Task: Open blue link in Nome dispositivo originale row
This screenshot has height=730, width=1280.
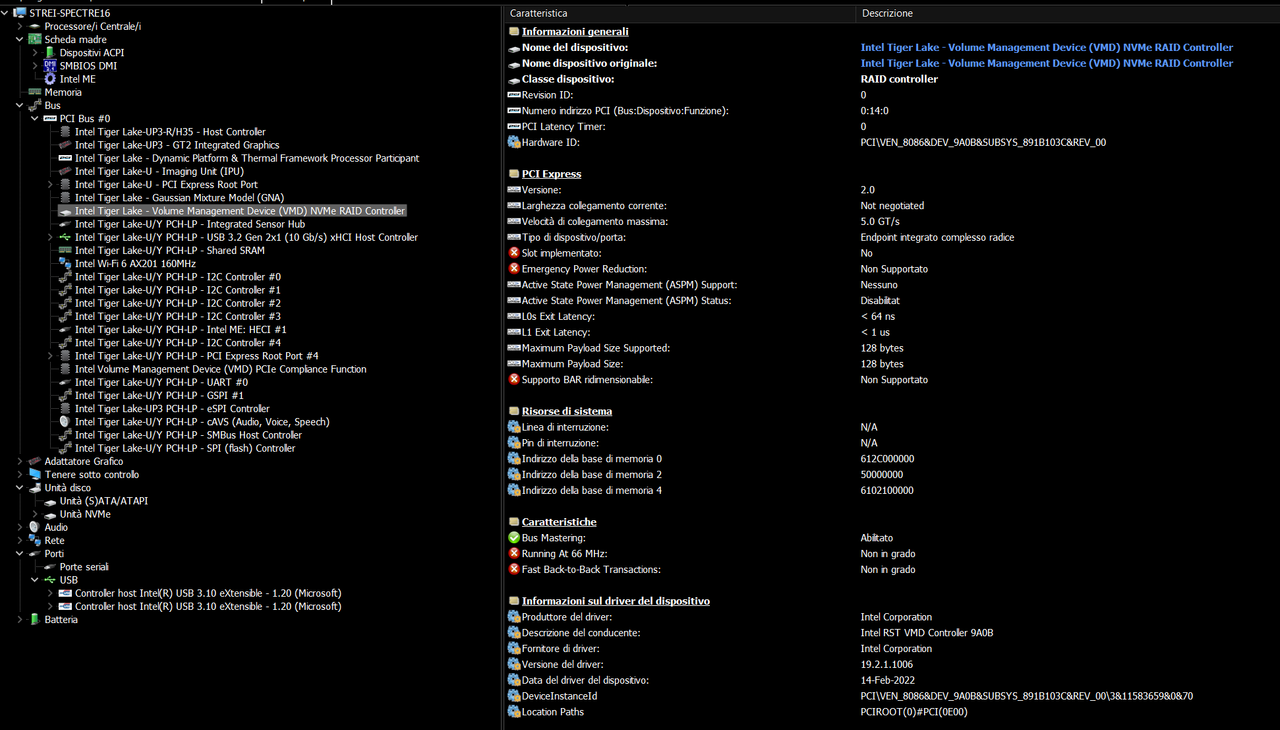Action: [1046, 63]
